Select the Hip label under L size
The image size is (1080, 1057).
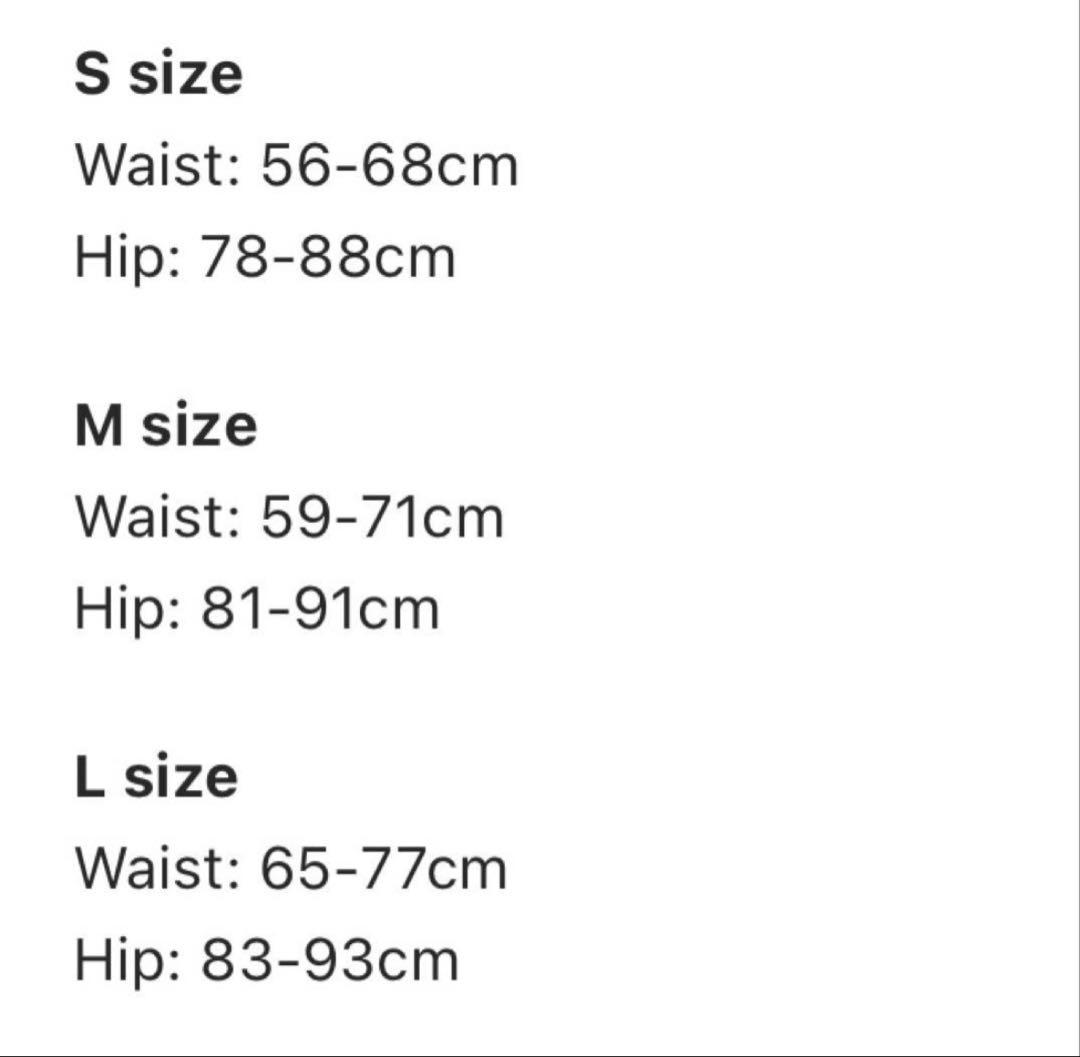click(128, 961)
